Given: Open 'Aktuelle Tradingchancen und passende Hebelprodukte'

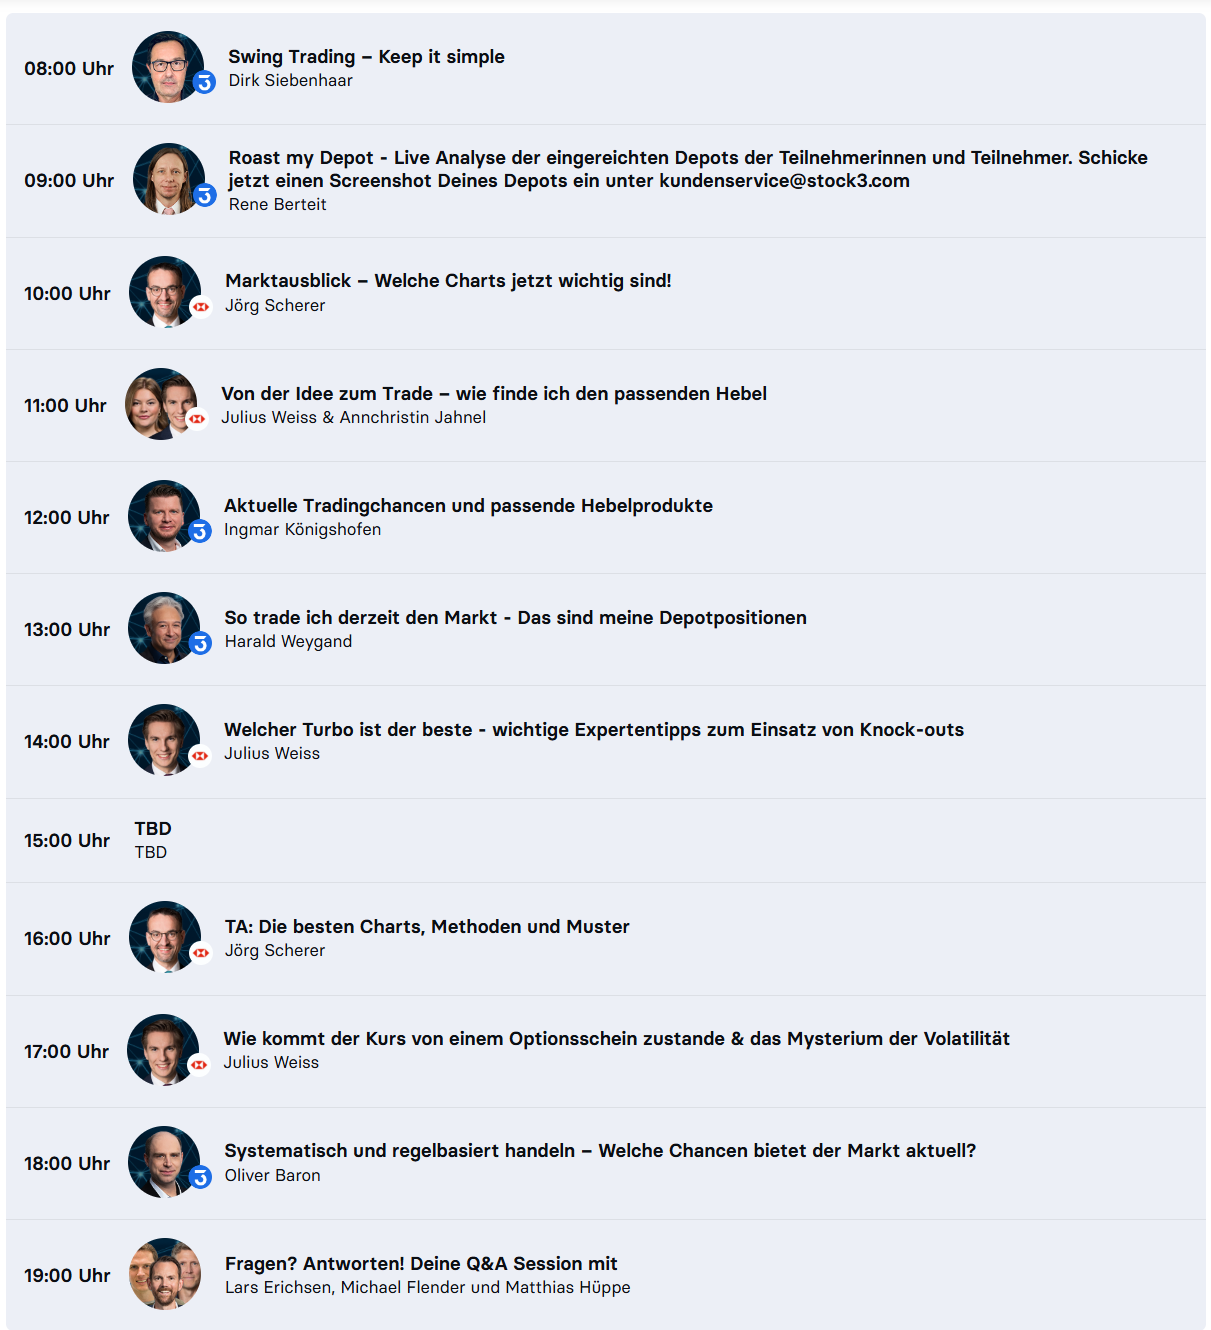Looking at the screenshot, I should 468,506.
